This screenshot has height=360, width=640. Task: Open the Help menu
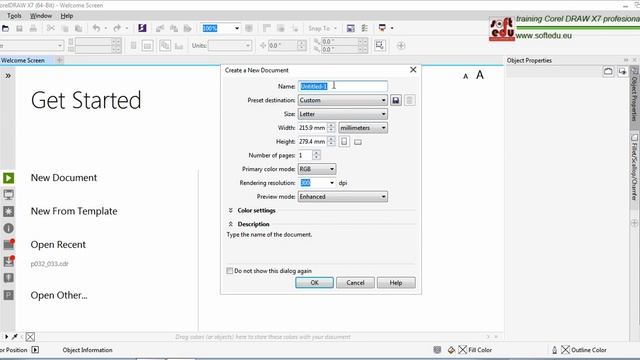[67, 16]
